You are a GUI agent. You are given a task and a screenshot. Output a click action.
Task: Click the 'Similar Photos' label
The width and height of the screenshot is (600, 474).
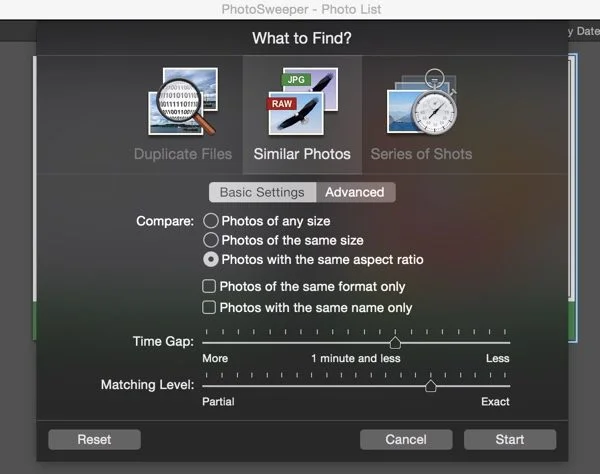point(302,154)
